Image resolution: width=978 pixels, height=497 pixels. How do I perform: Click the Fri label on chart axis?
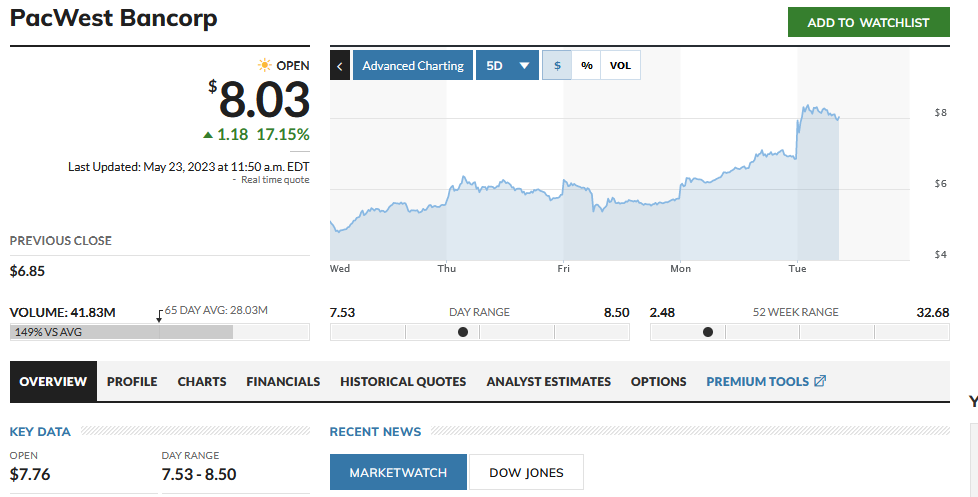coord(563,269)
